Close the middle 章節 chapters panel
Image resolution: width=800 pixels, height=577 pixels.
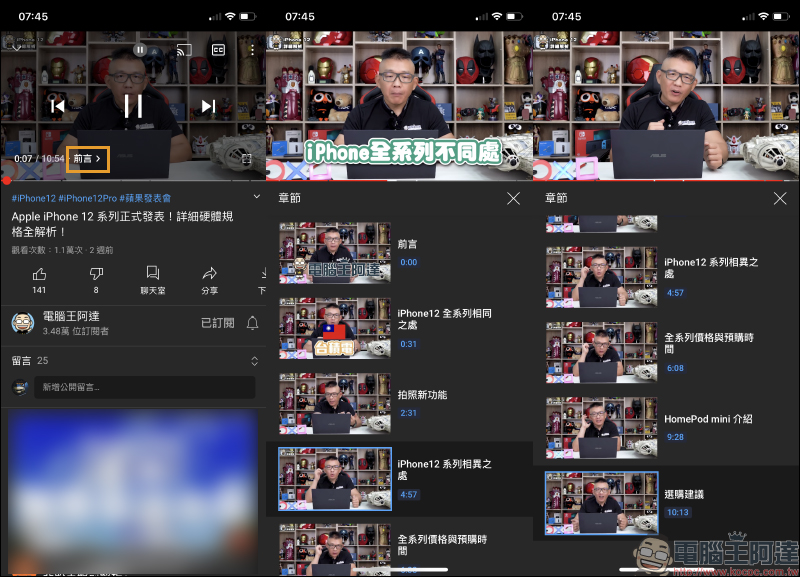[513, 198]
